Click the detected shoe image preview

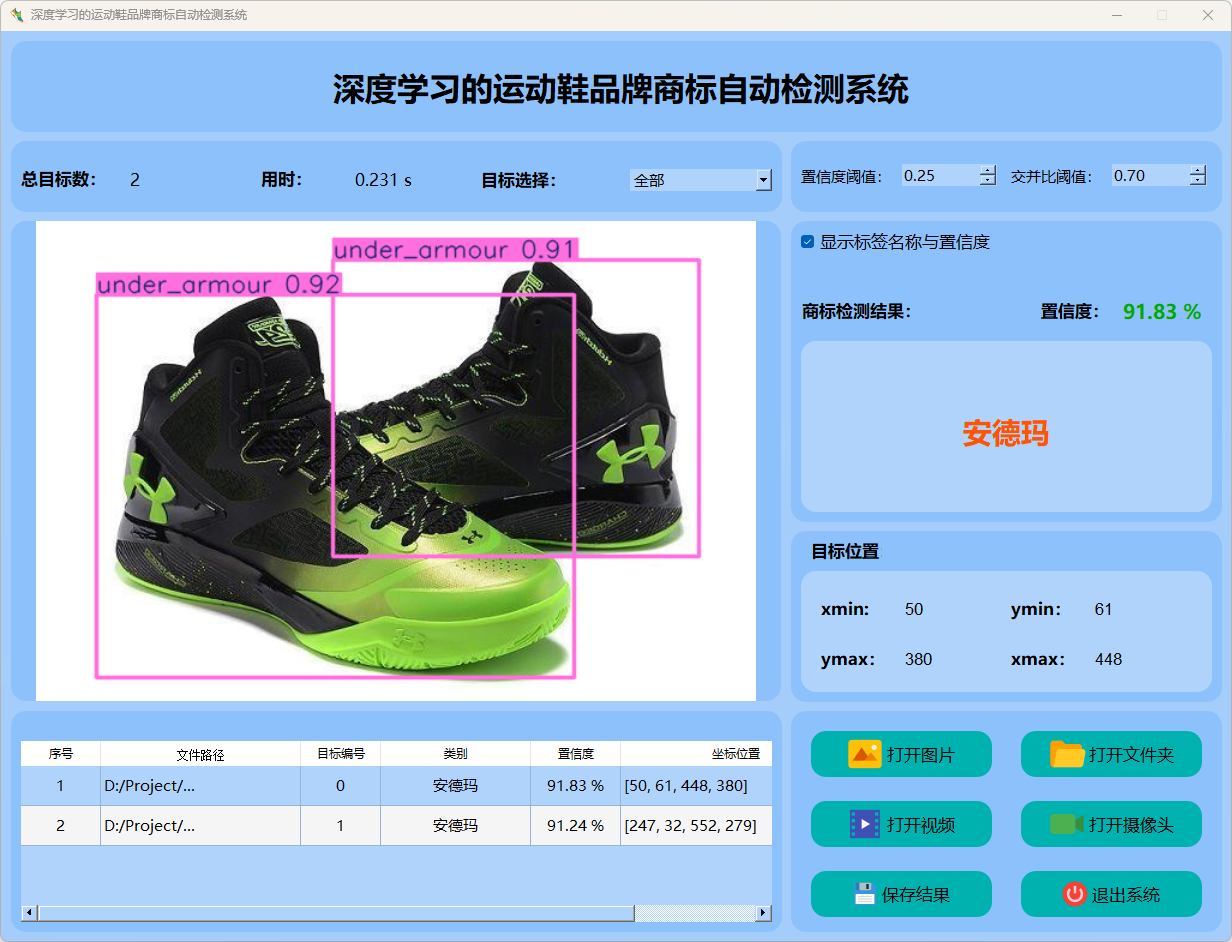396,460
